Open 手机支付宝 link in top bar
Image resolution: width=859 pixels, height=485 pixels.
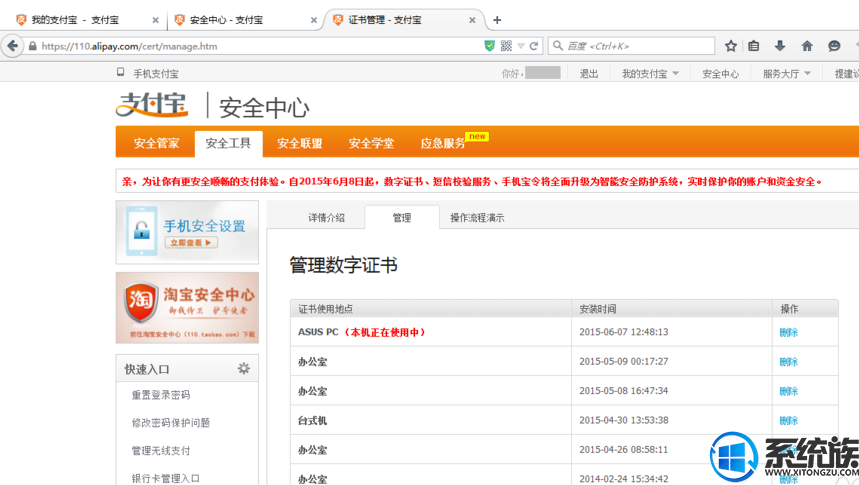(x=156, y=73)
